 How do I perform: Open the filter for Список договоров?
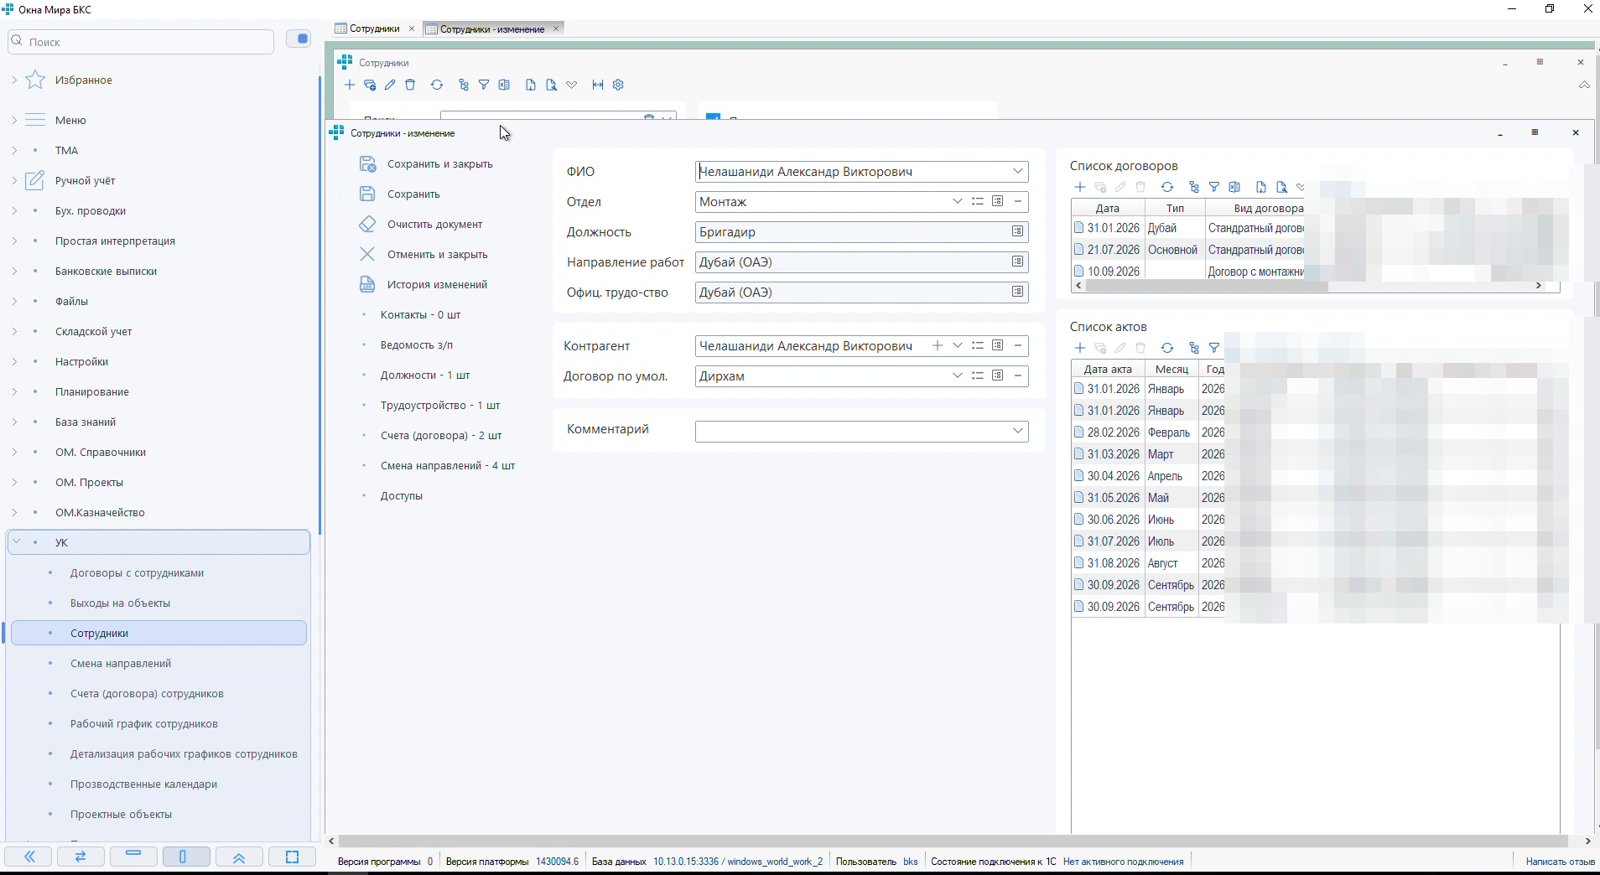click(x=1214, y=187)
